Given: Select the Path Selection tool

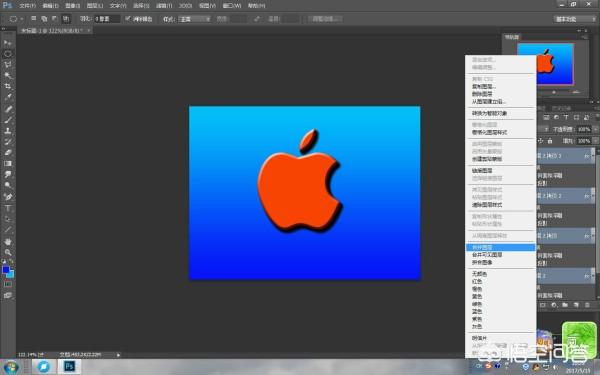Looking at the screenshot, I should 8,219.
